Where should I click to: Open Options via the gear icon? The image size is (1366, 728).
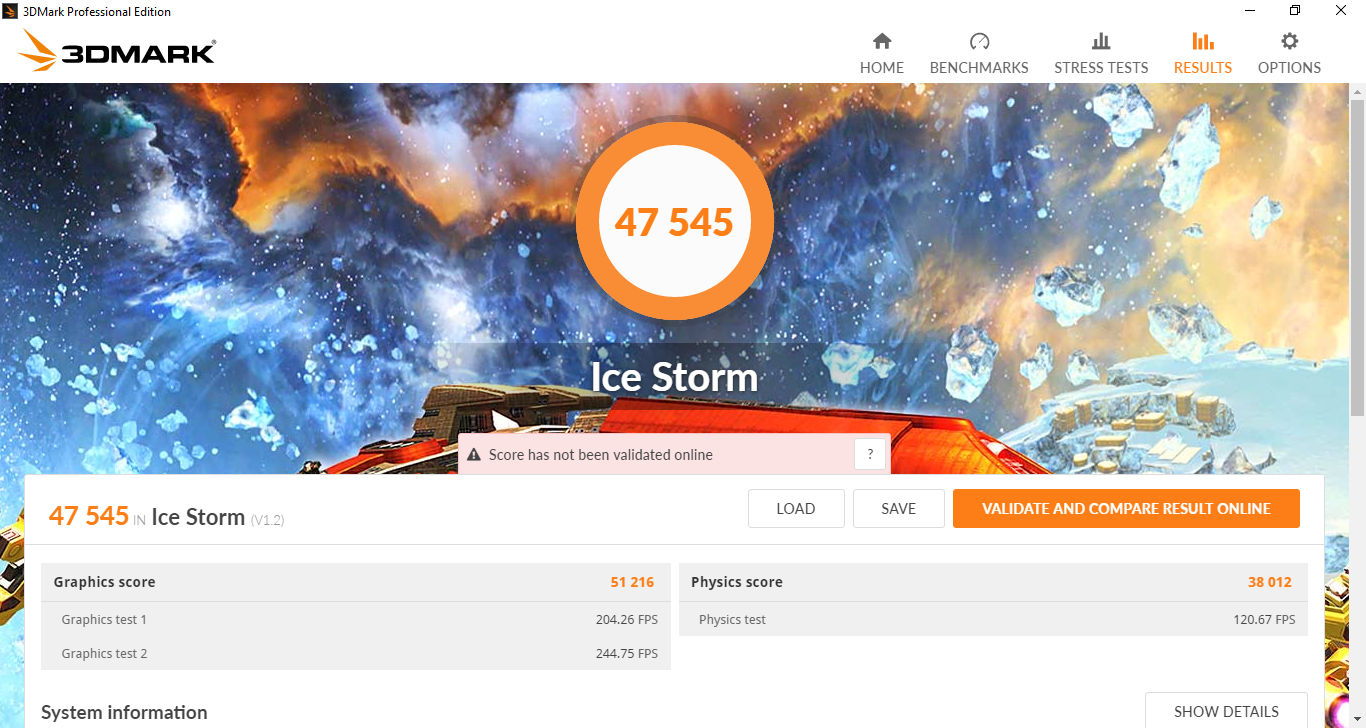[x=1290, y=41]
